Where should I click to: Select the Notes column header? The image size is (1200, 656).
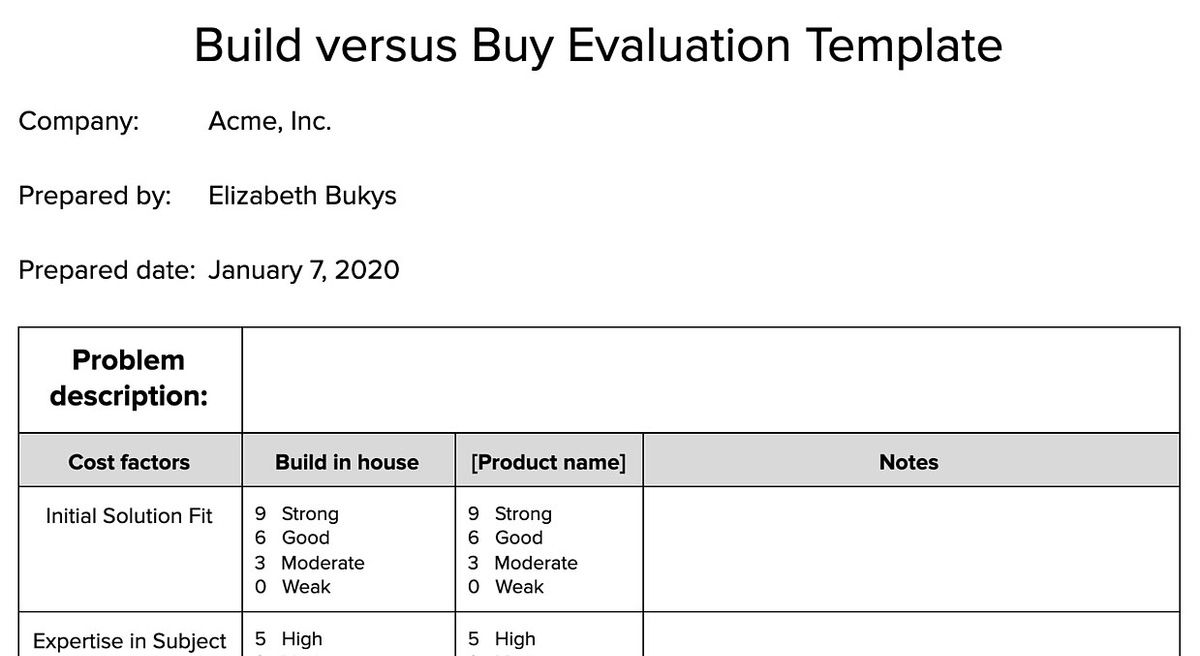click(909, 462)
